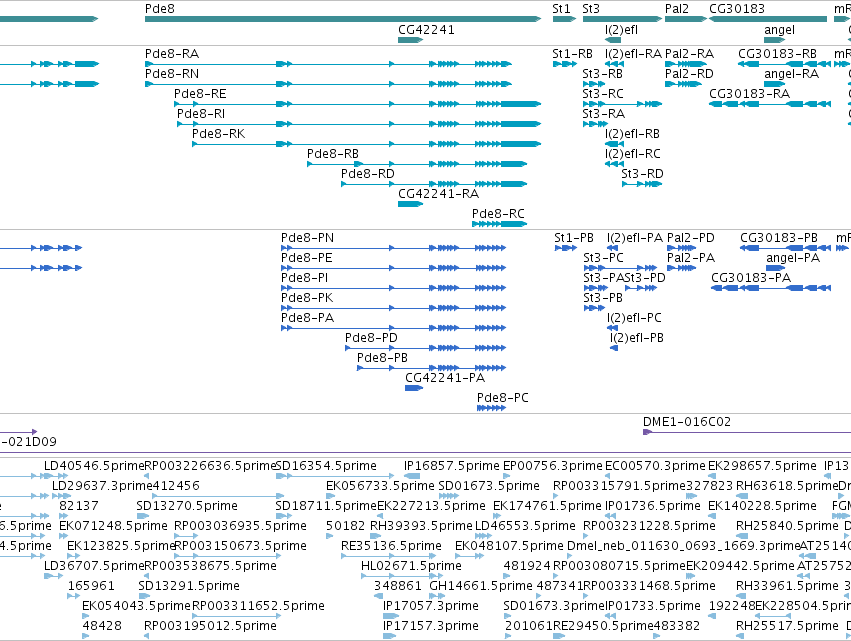Screen dimensions: 851x641
Task: Select the Pal2-RD transcript label
Action: [689, 74]
